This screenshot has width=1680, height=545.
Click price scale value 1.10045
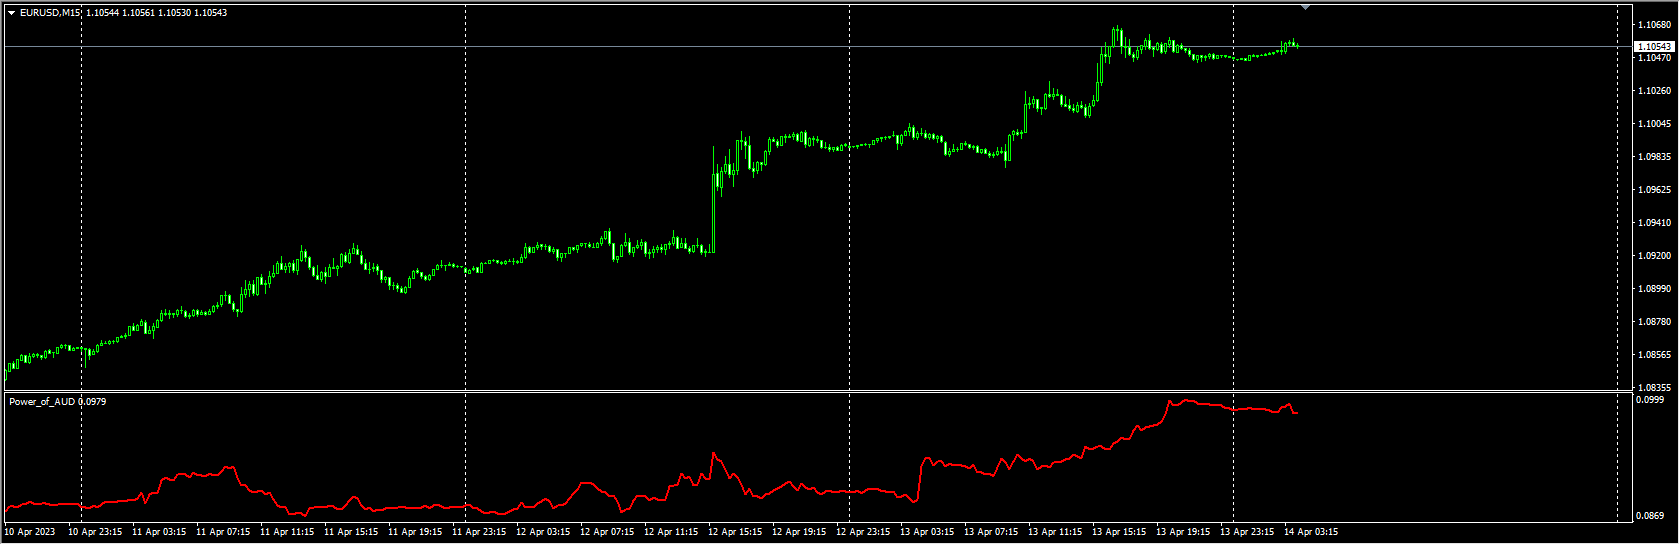[x=1654, y=124]
